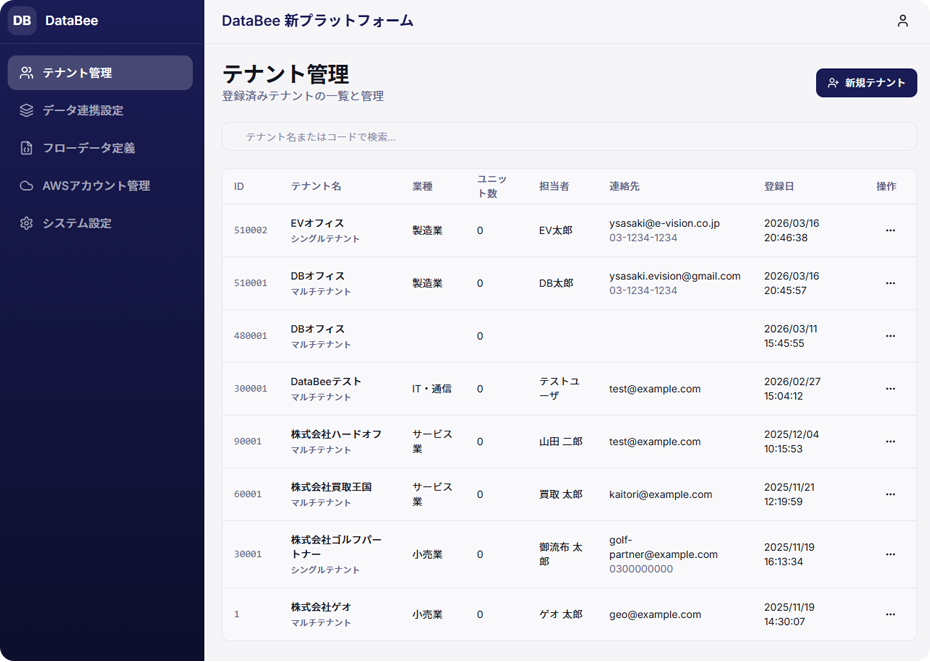The width and height of the screenshot is (930, 662).
Task: Open actions menu for 株式会社ゴルフパートナー row
Action: tap(890, 554)
